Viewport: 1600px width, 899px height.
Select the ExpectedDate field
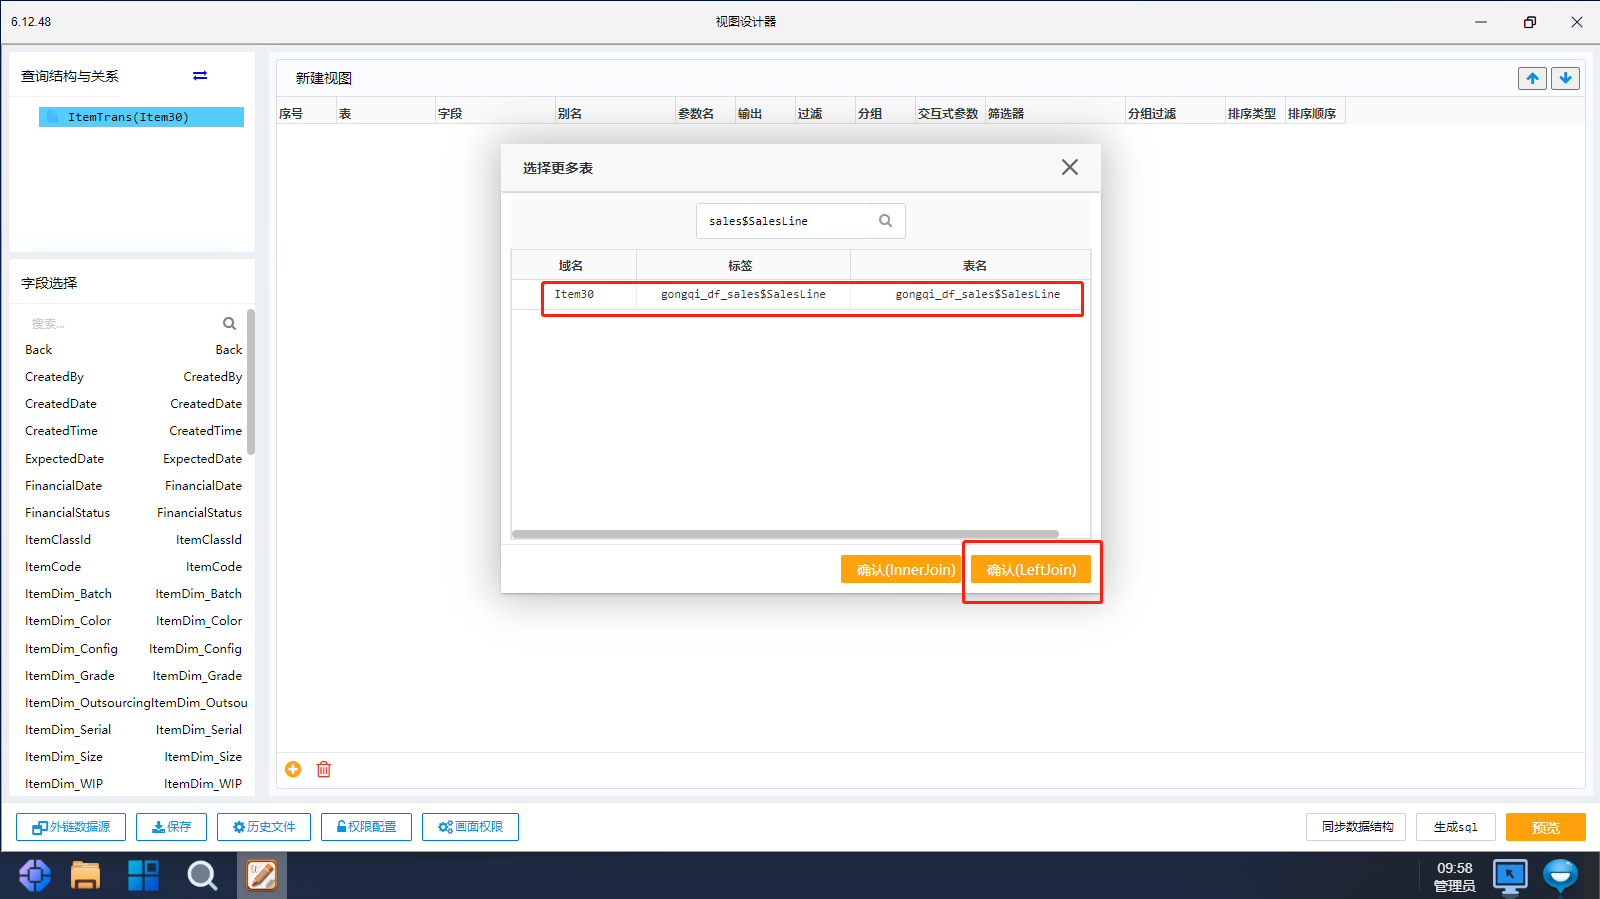point(133,459)
